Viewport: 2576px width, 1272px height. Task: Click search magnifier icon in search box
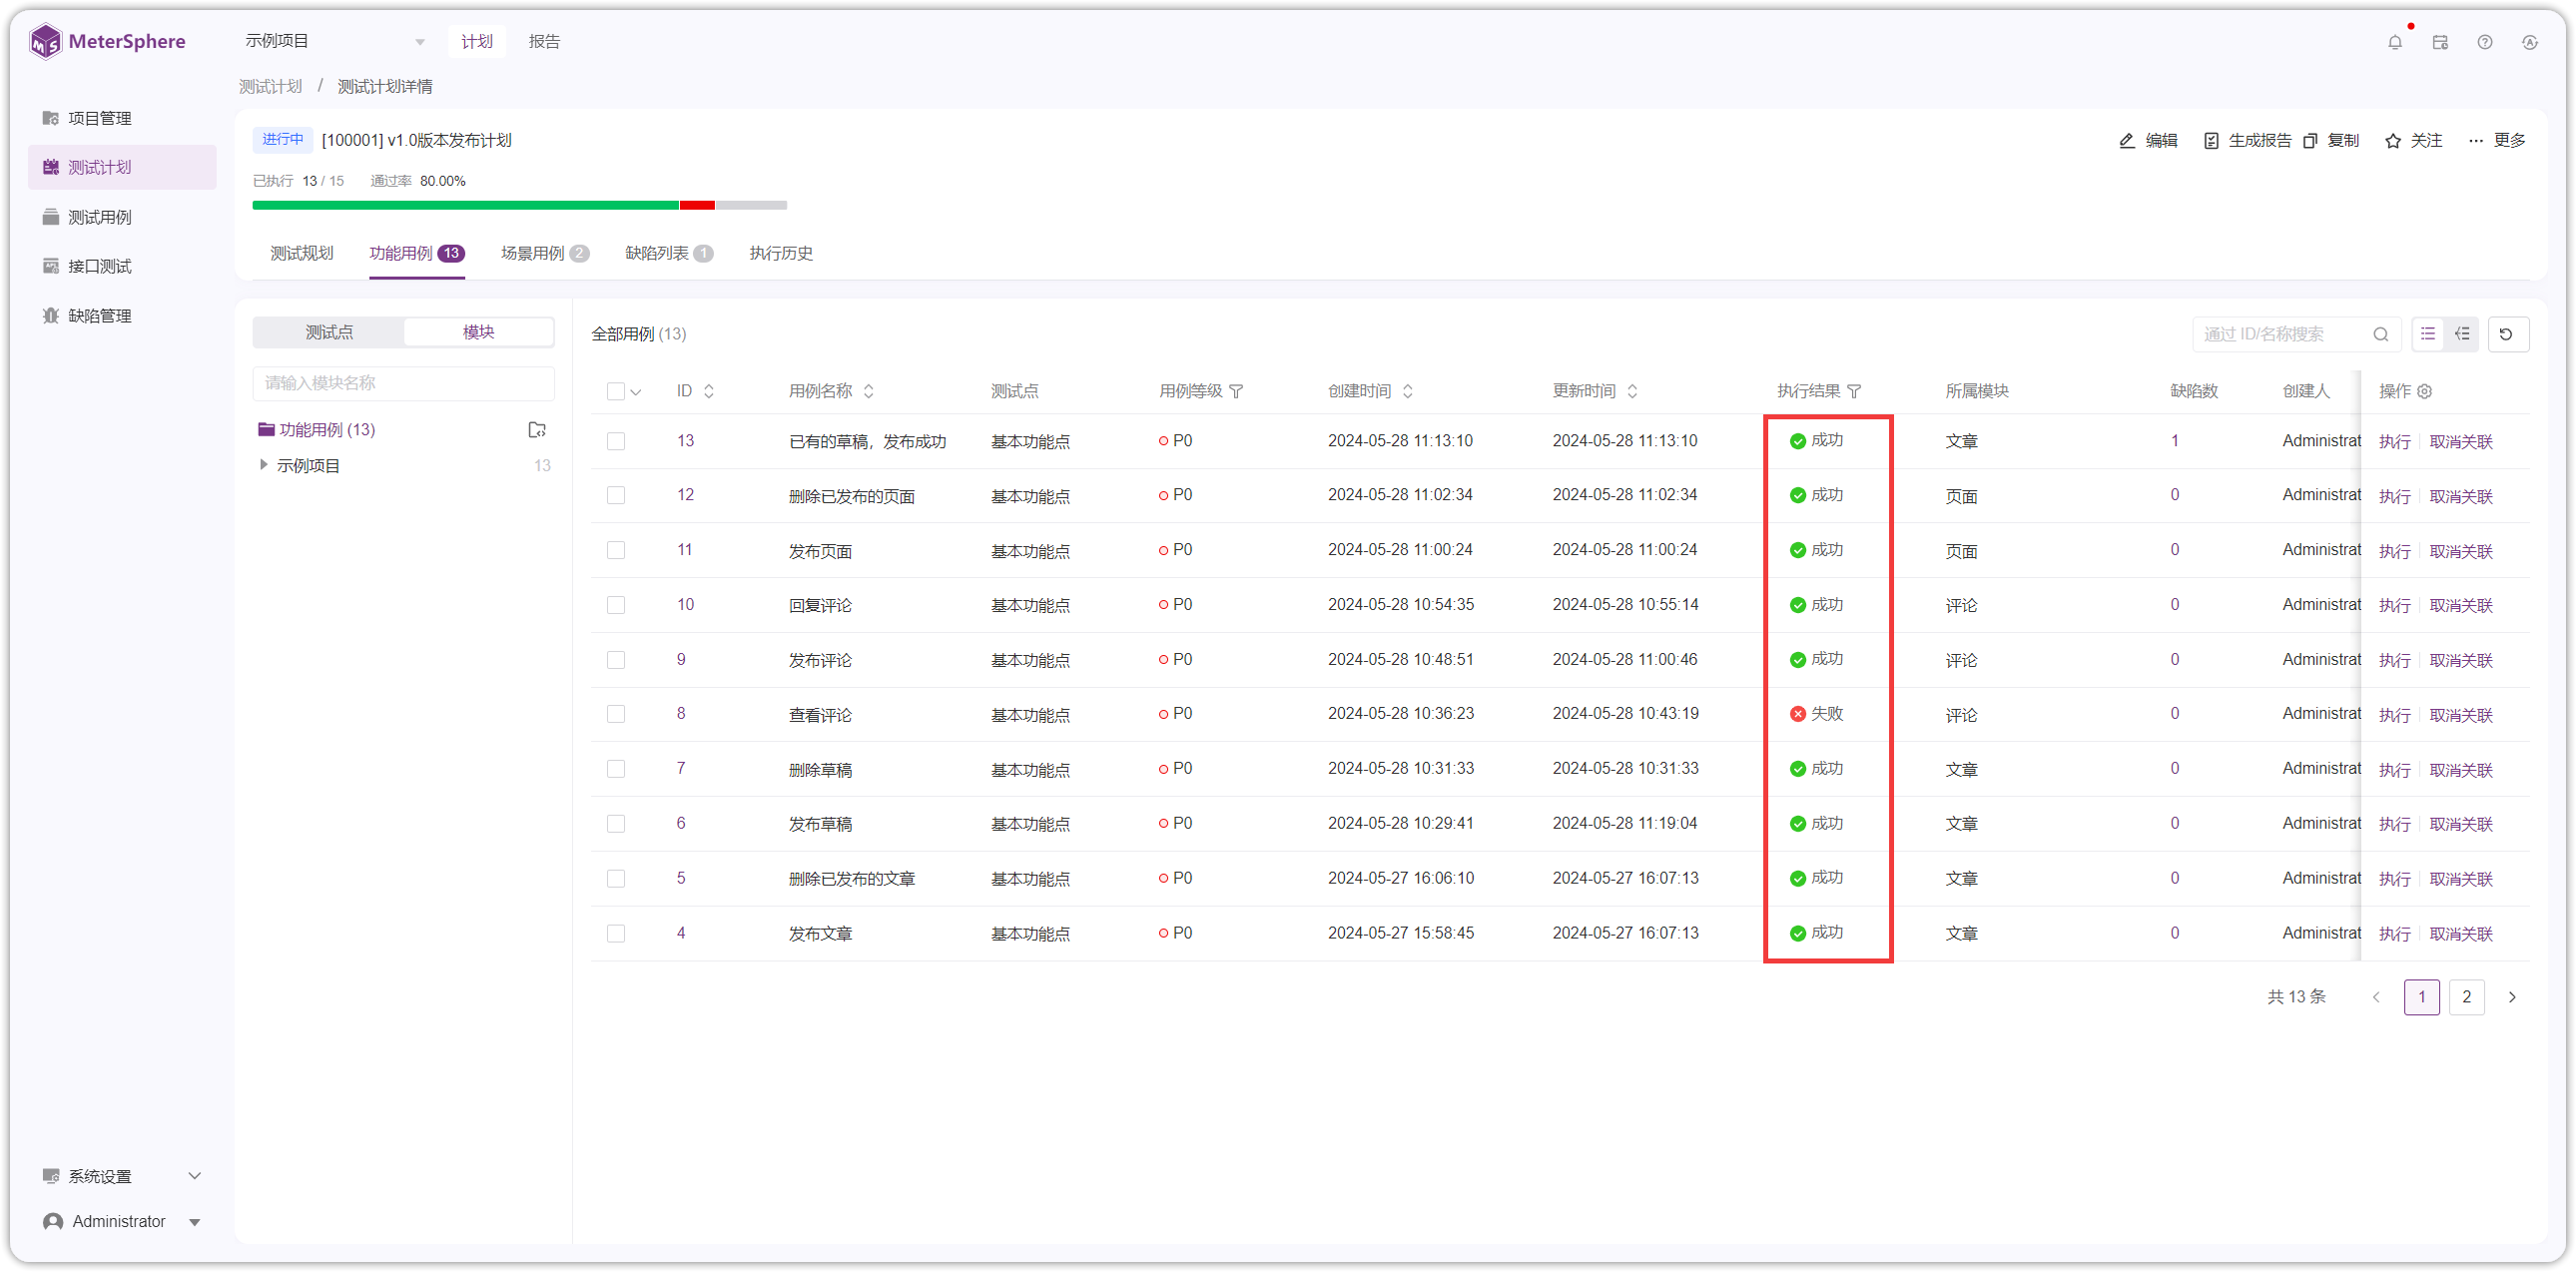[x=2381, y=334]
